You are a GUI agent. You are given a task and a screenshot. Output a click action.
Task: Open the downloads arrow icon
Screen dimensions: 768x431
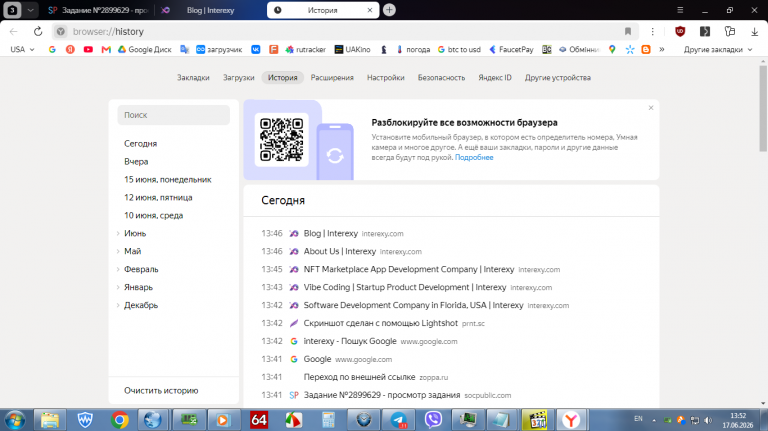tap(754, 31)
